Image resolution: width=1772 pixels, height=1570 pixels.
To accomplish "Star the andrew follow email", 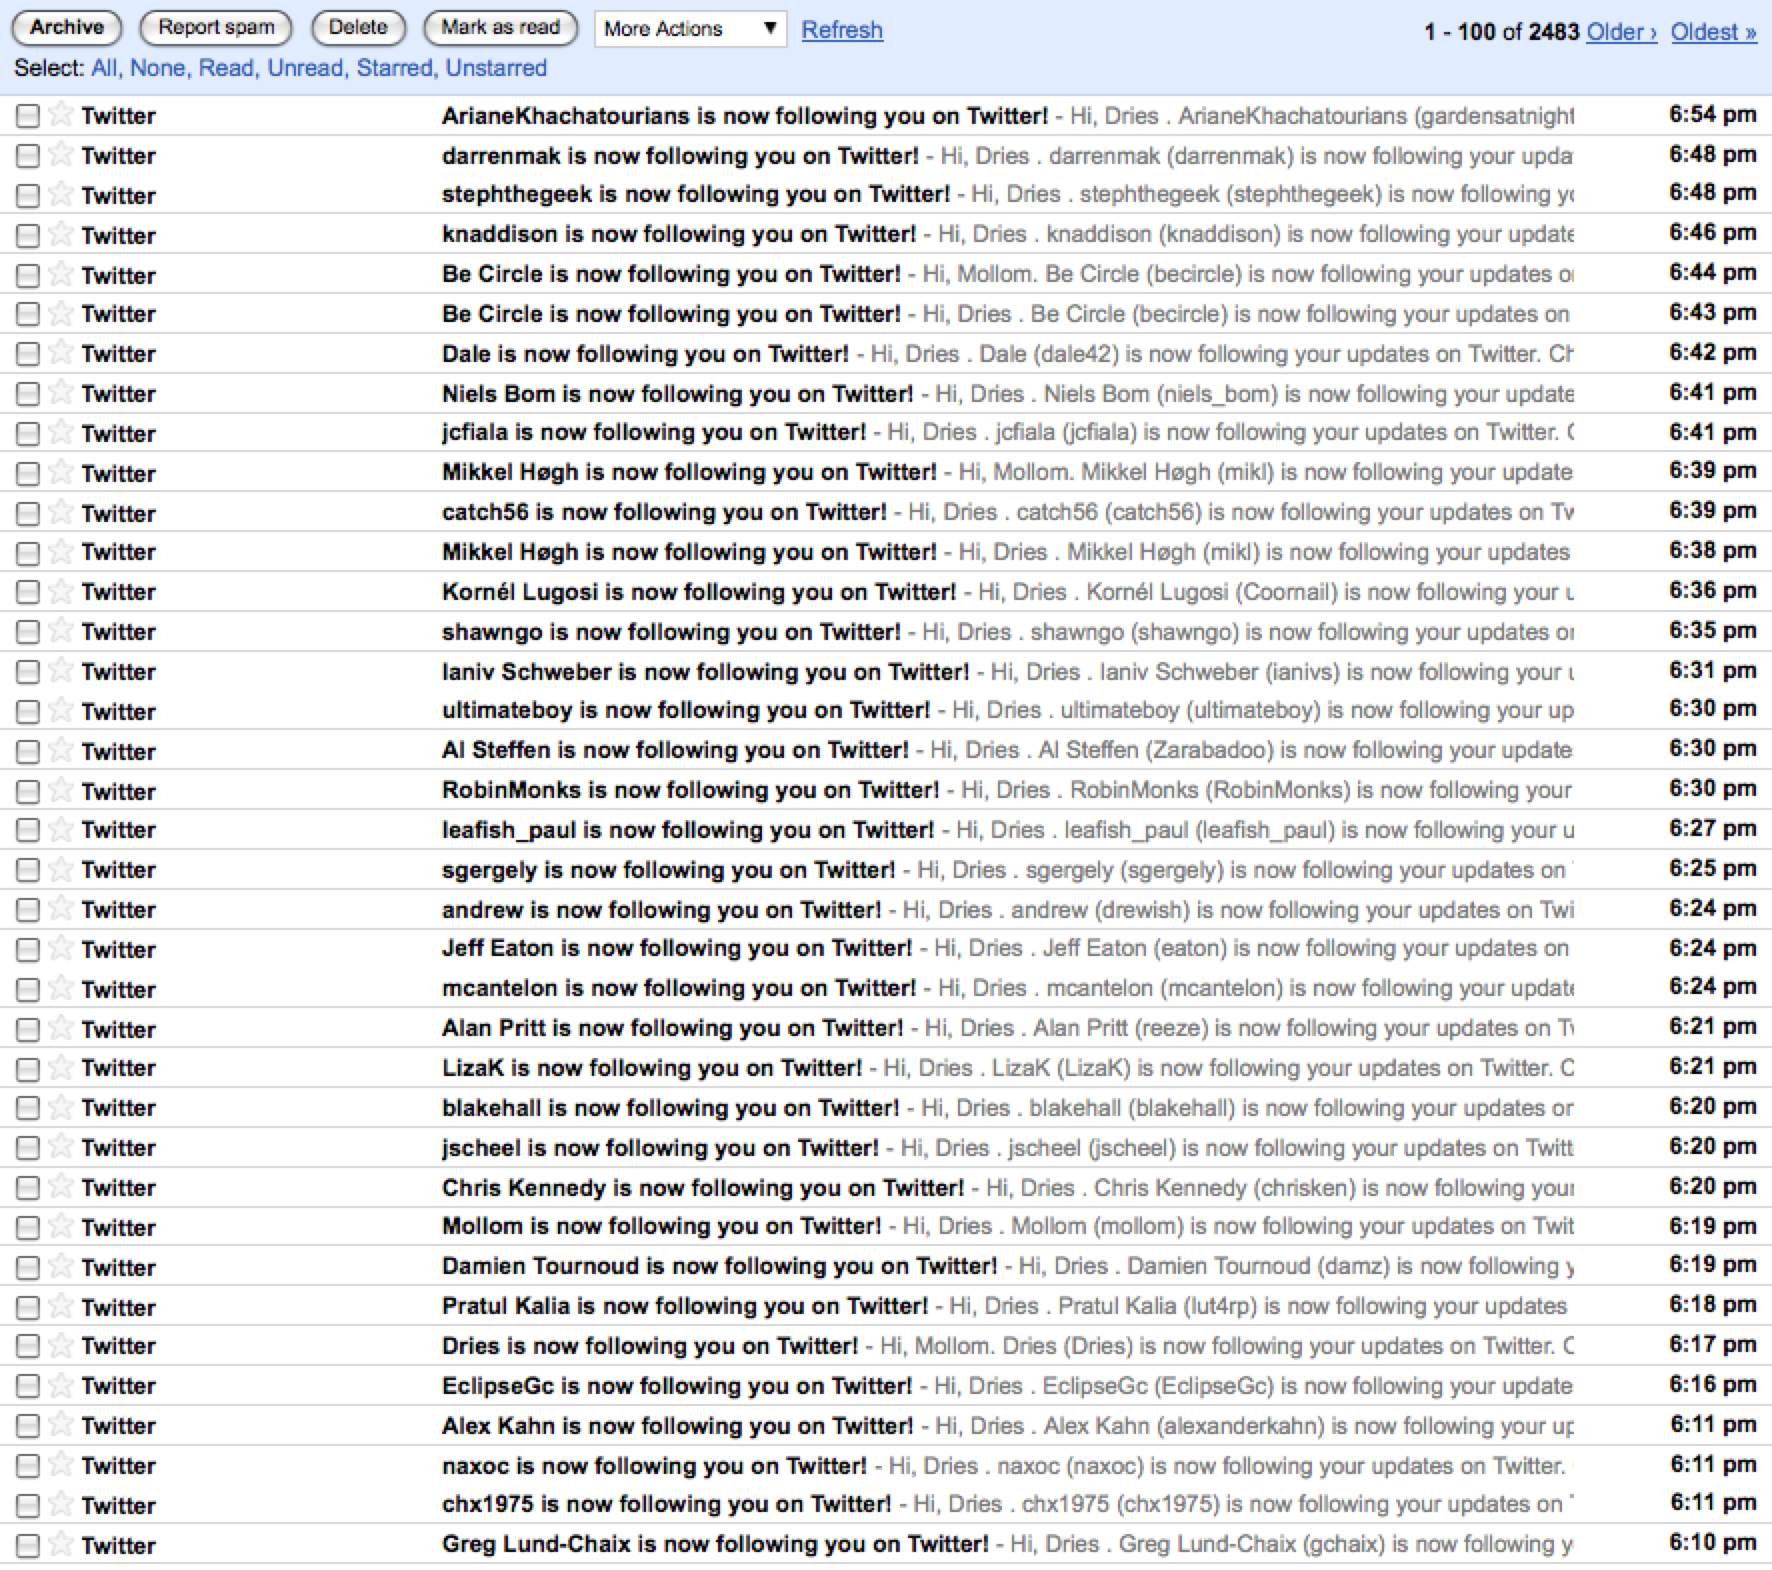I will coord(61,908).
